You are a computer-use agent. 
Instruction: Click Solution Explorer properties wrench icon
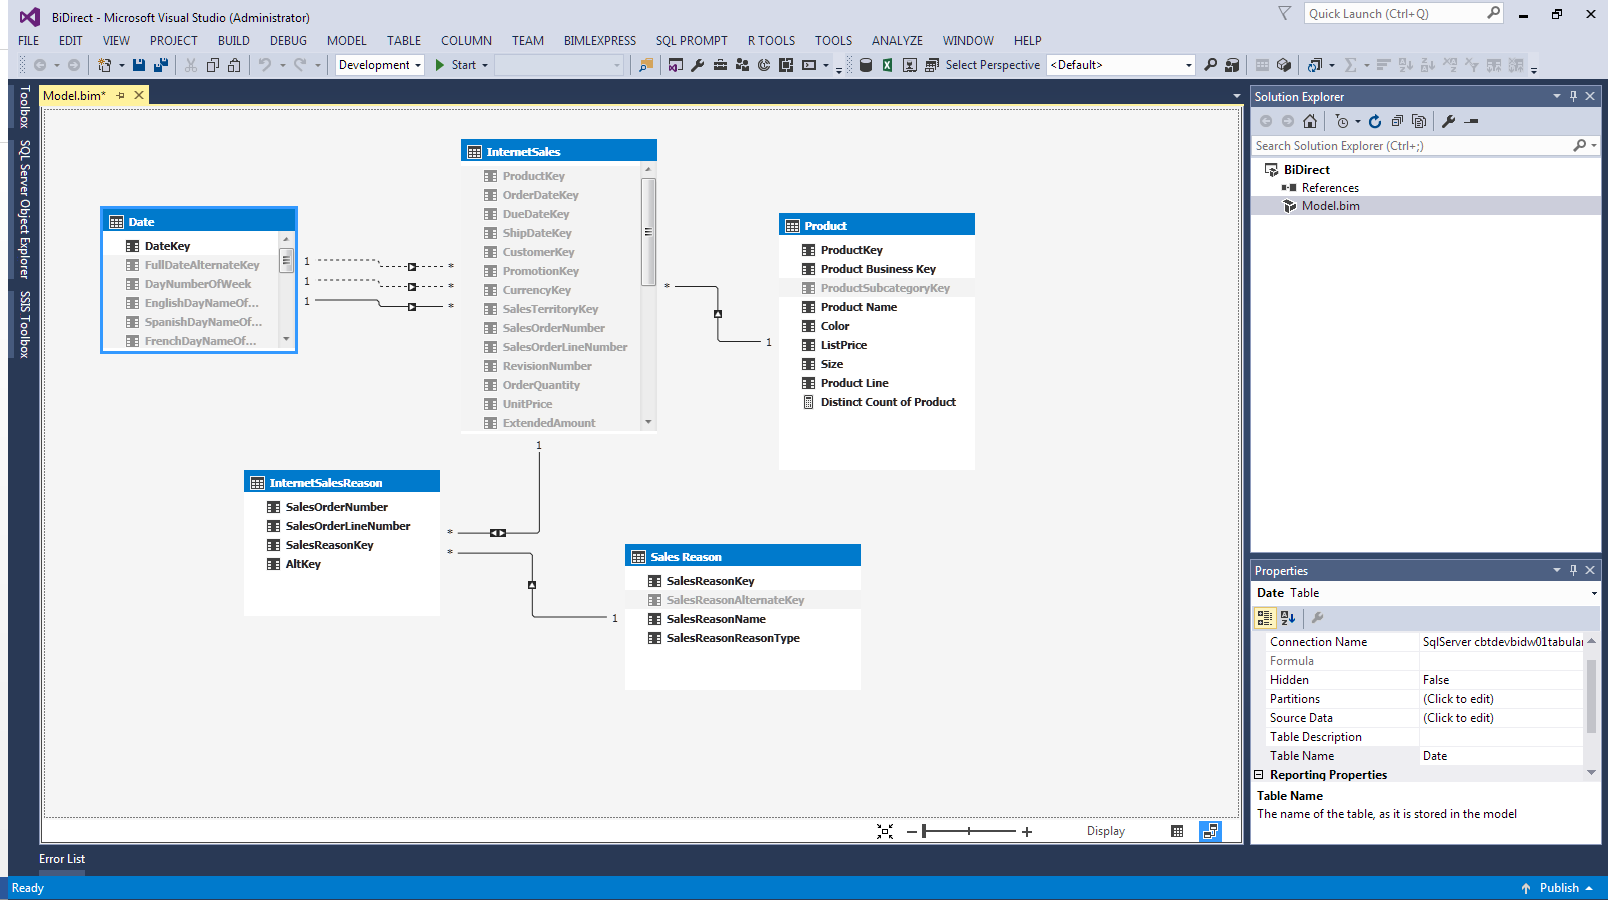(x=1448, y=121)
